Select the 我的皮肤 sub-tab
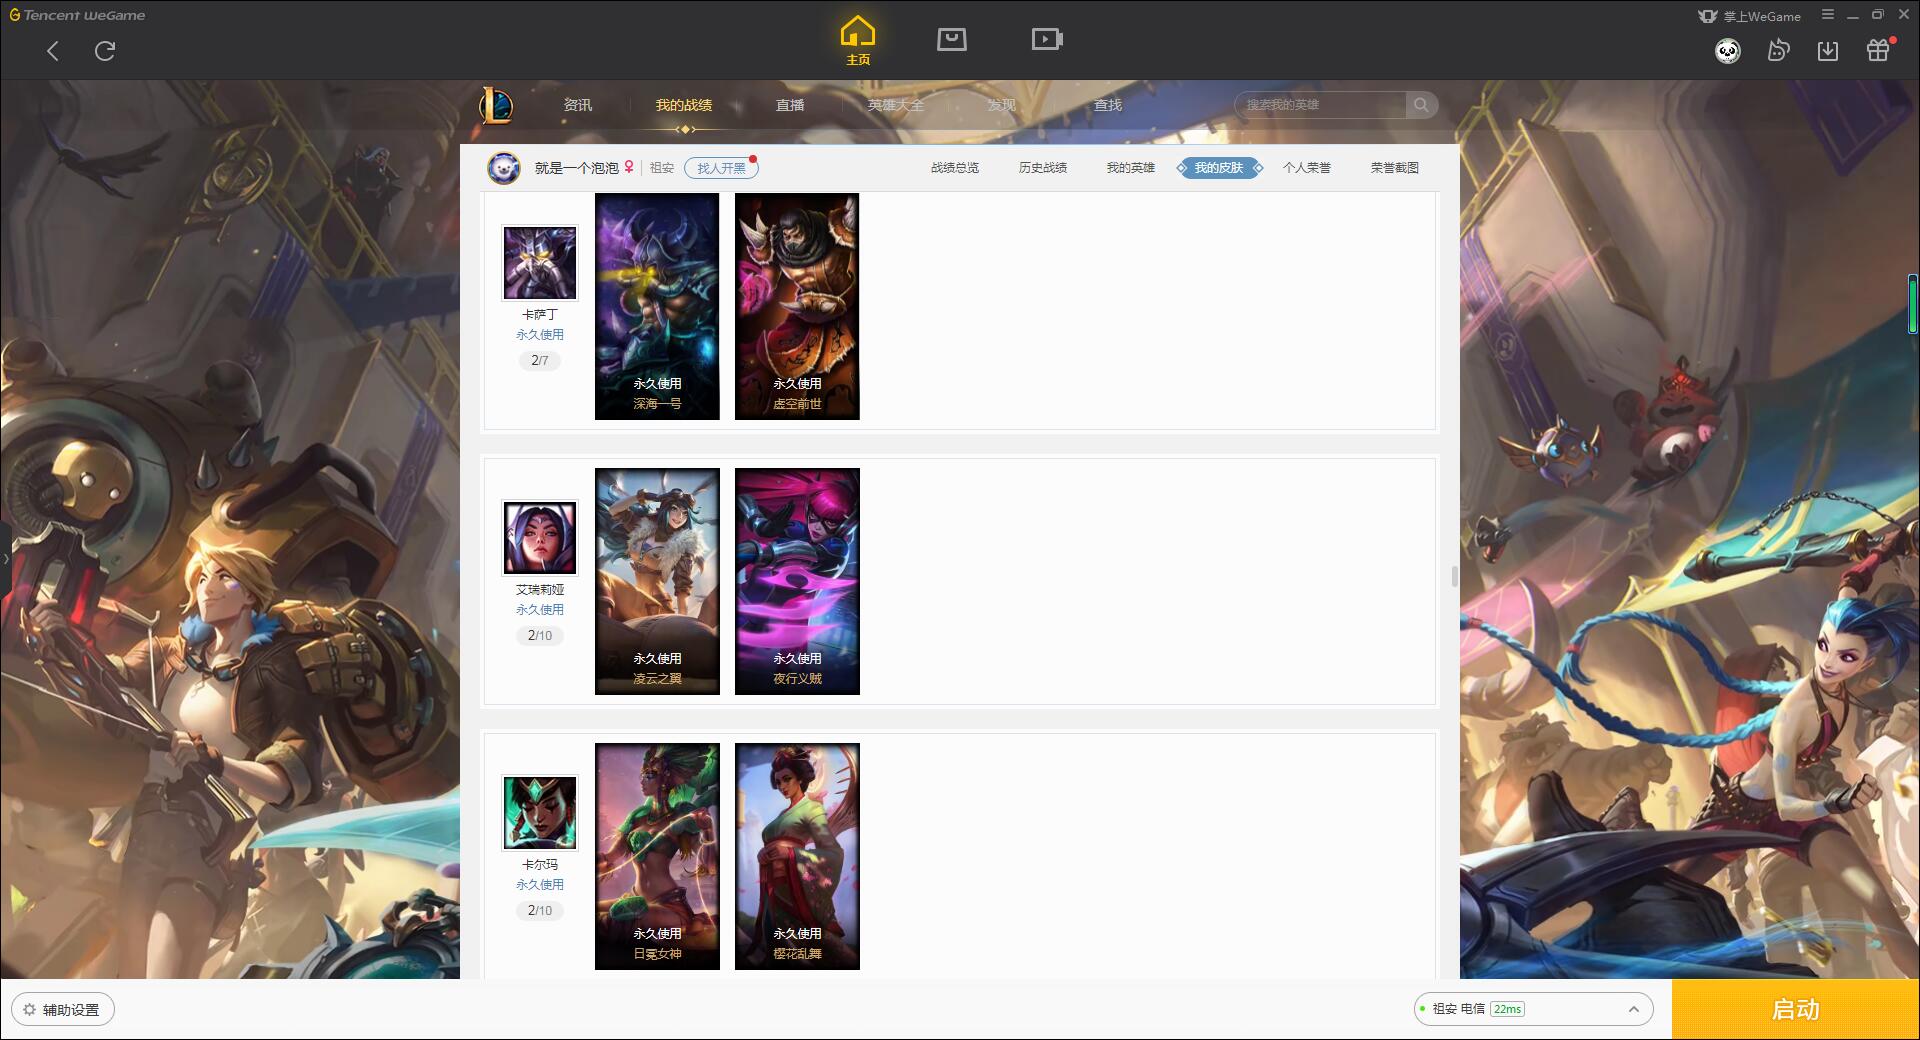1920x1040 pixels. [1219, 168]
